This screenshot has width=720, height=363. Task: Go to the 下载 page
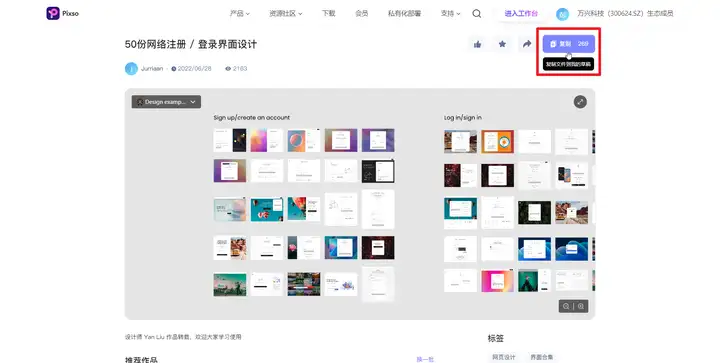tap(328, 14)
